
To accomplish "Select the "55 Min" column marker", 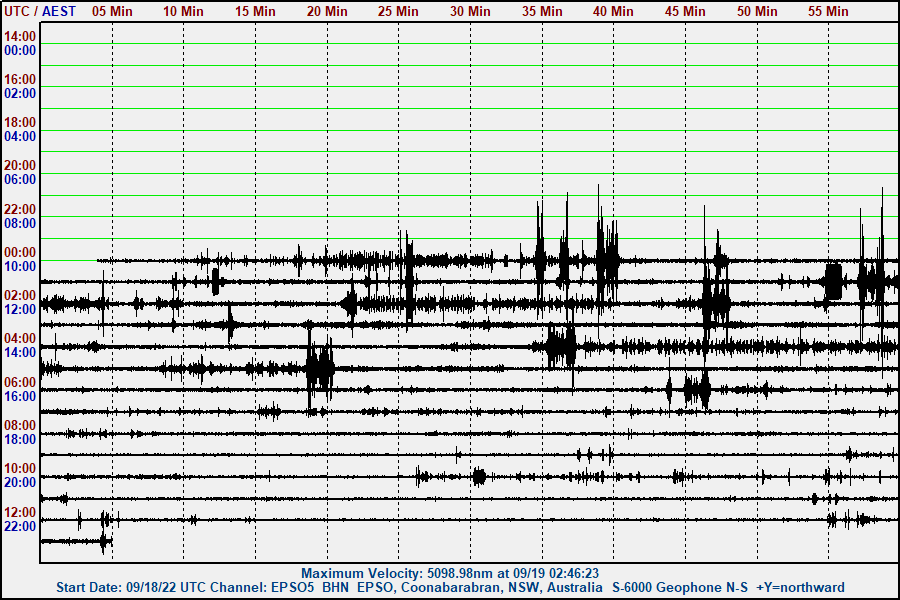I will tap(828, 11).
